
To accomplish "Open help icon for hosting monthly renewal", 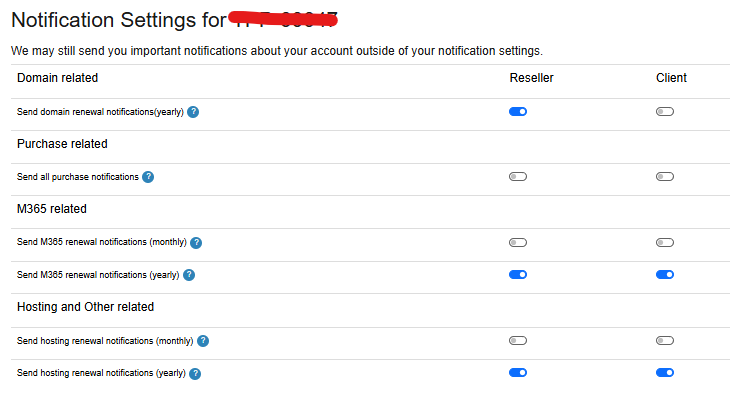I will tap(203, 341).
